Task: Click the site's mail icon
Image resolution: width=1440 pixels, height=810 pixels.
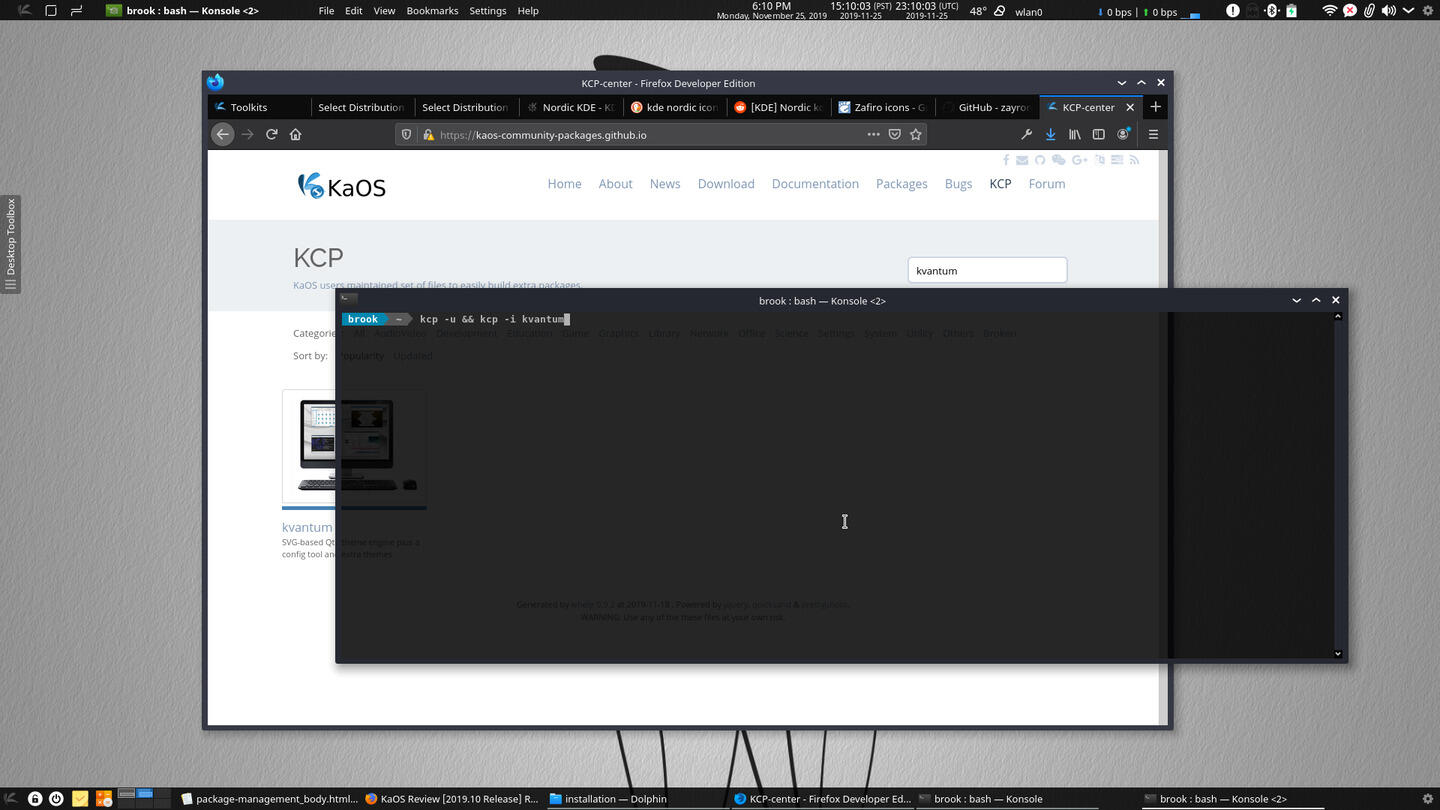Action: [1022, 160]
